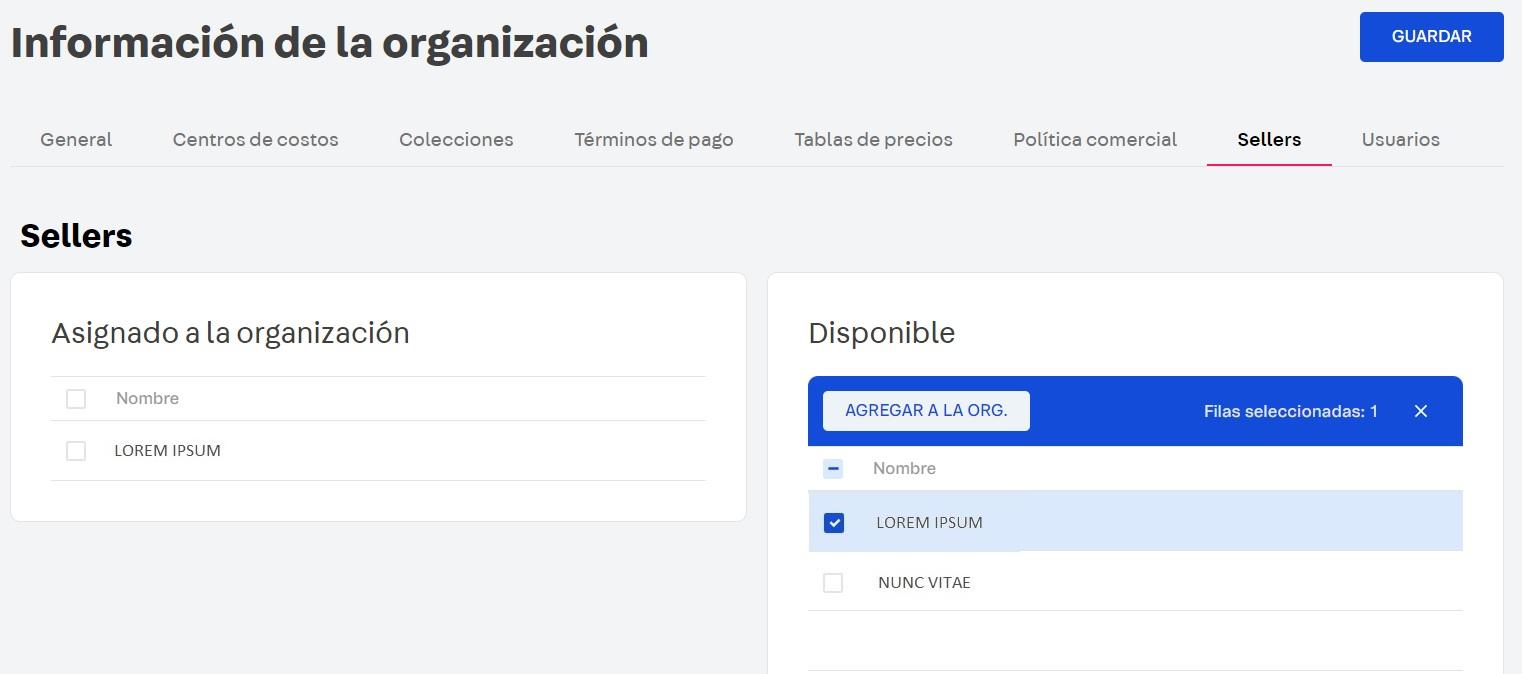1522x674 pixels.
Task: Click Nombre column header in Disponible table
Action: pos(904,468)
